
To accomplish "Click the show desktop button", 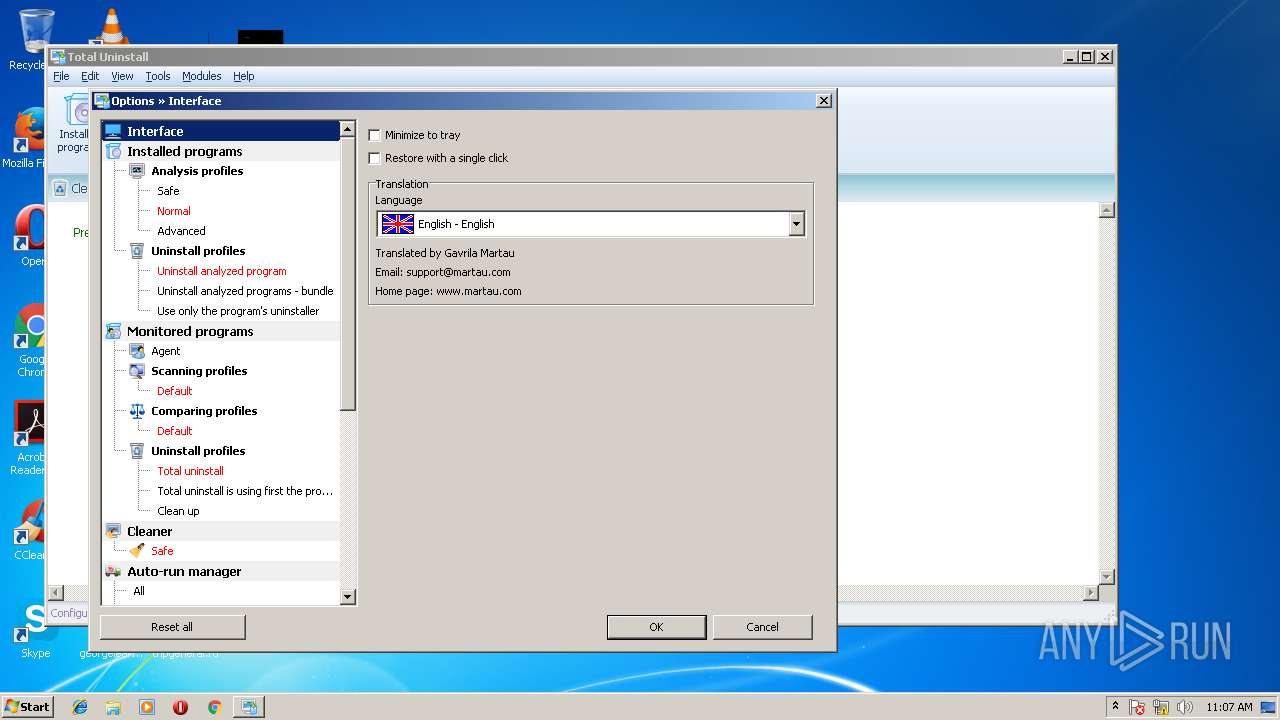I will pos(1268,707).
